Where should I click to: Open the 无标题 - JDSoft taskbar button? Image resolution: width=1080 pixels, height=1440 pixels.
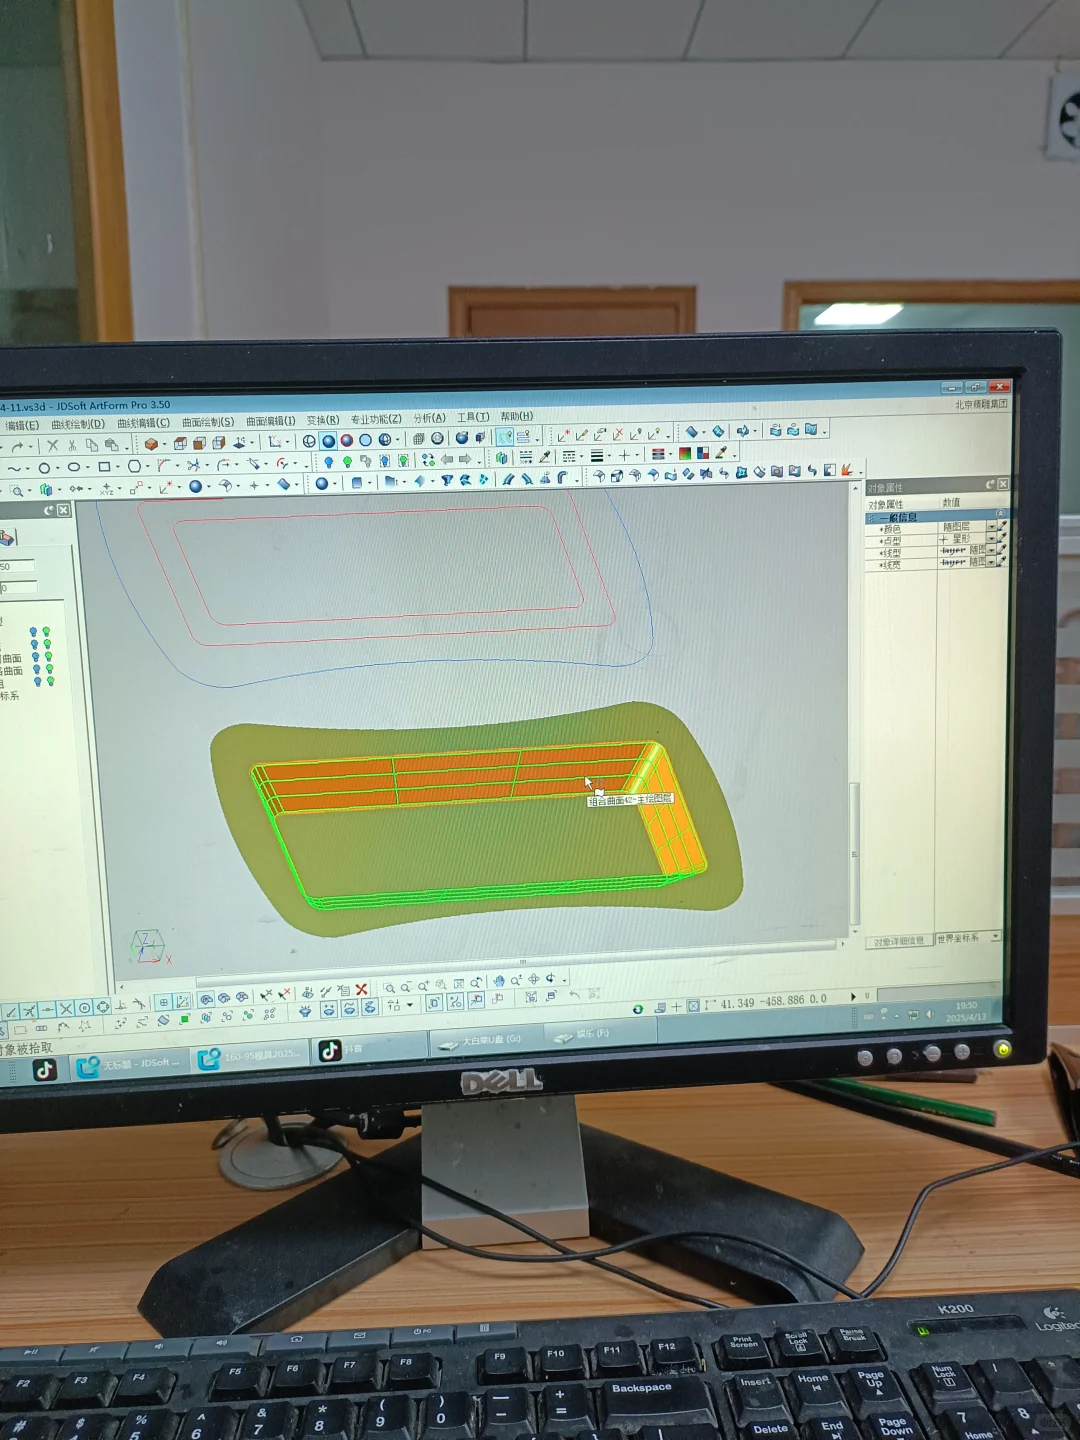point(130,1064)
